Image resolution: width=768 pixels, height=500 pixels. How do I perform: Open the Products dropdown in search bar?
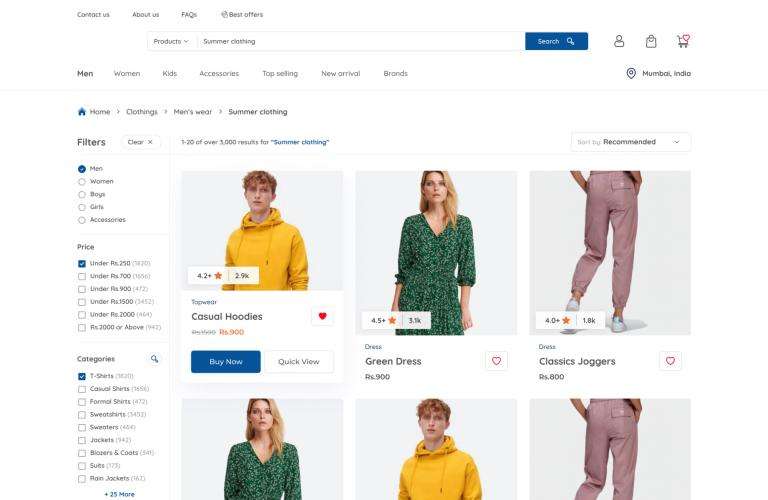171,41
